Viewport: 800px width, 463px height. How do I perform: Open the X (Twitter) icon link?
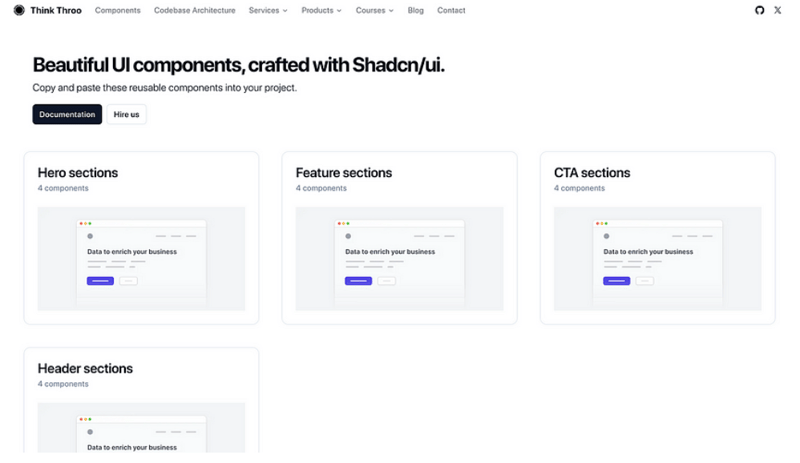778,10
